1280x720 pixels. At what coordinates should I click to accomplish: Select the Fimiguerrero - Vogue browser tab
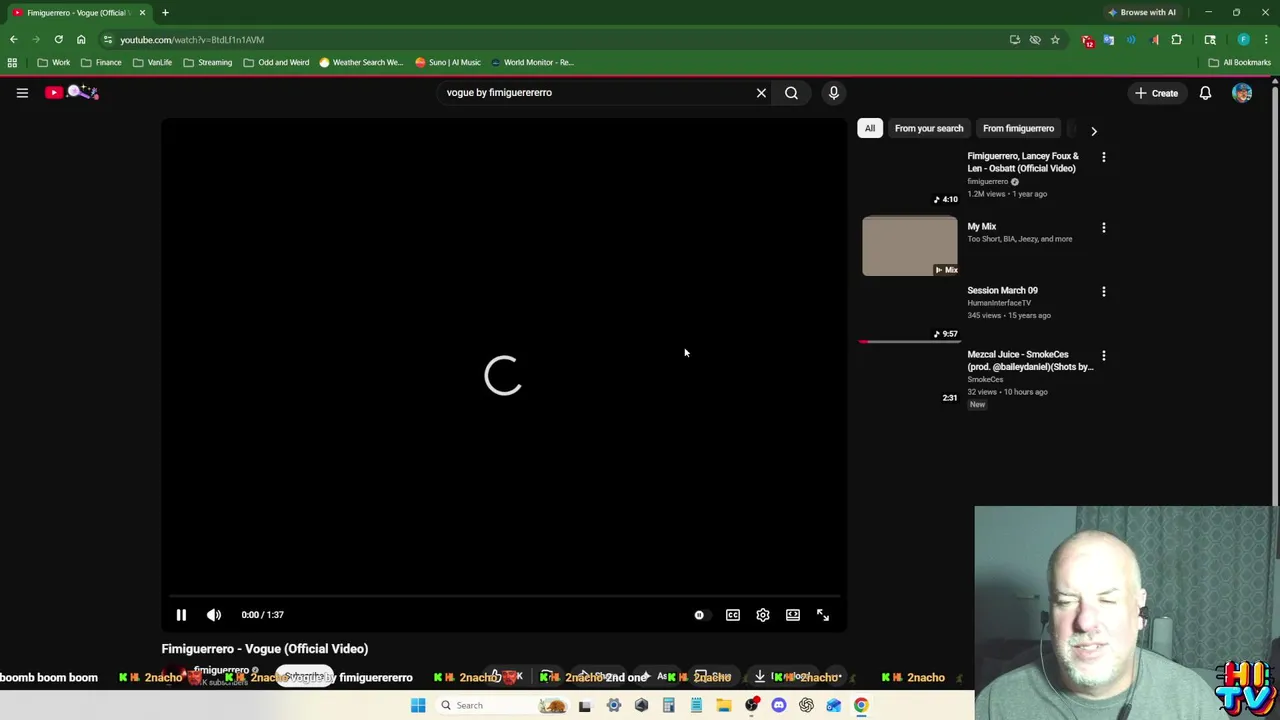pos(78,13)
